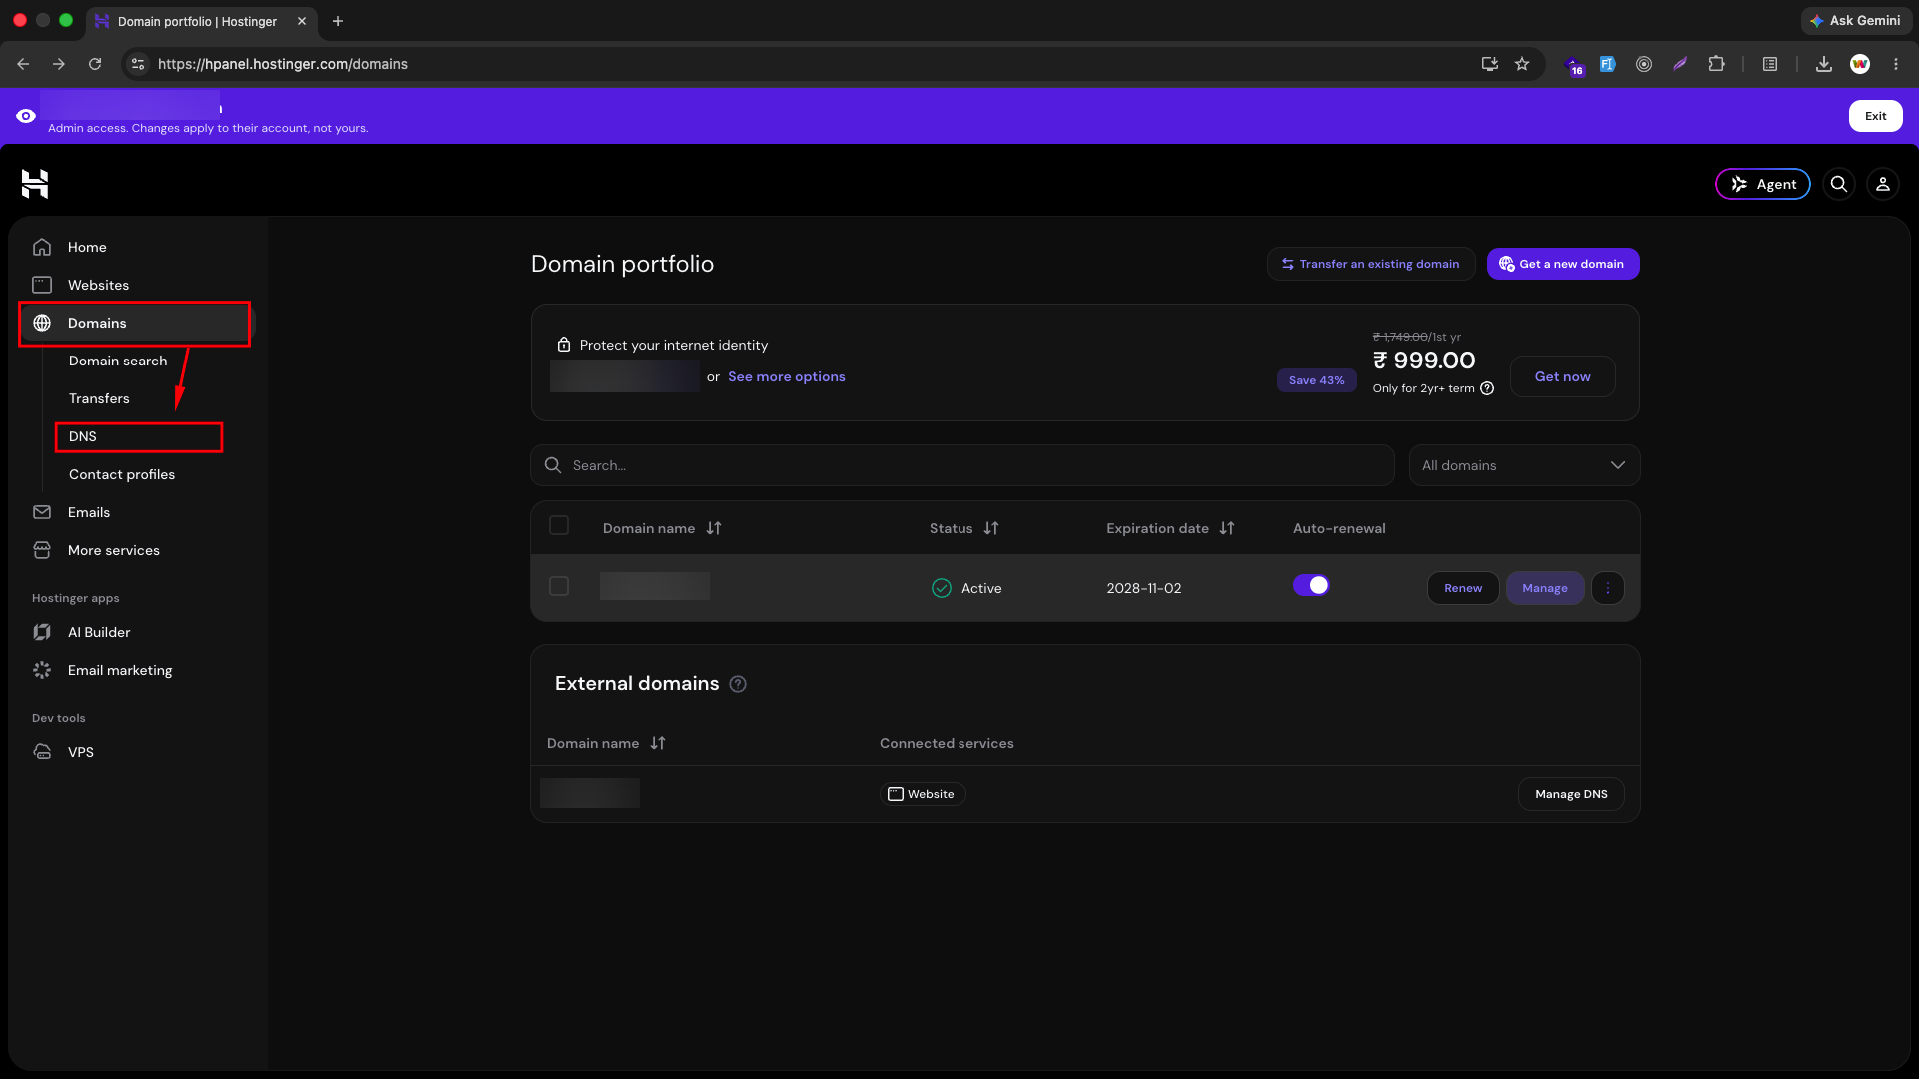Open the Agent assistant button
Screen dimensions: 1919x1079
tap(1762, 184)
